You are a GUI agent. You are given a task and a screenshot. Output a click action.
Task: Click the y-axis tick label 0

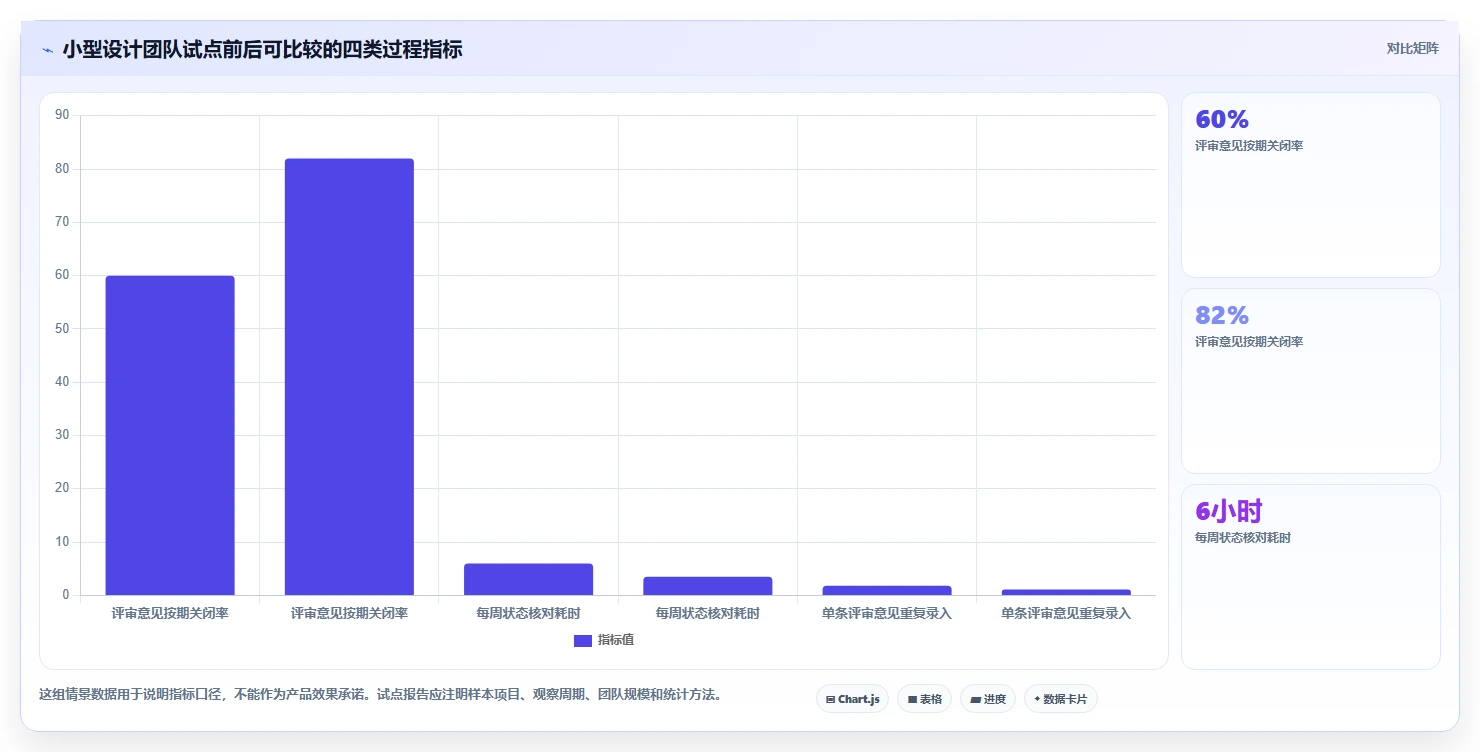tap(66, 595)
